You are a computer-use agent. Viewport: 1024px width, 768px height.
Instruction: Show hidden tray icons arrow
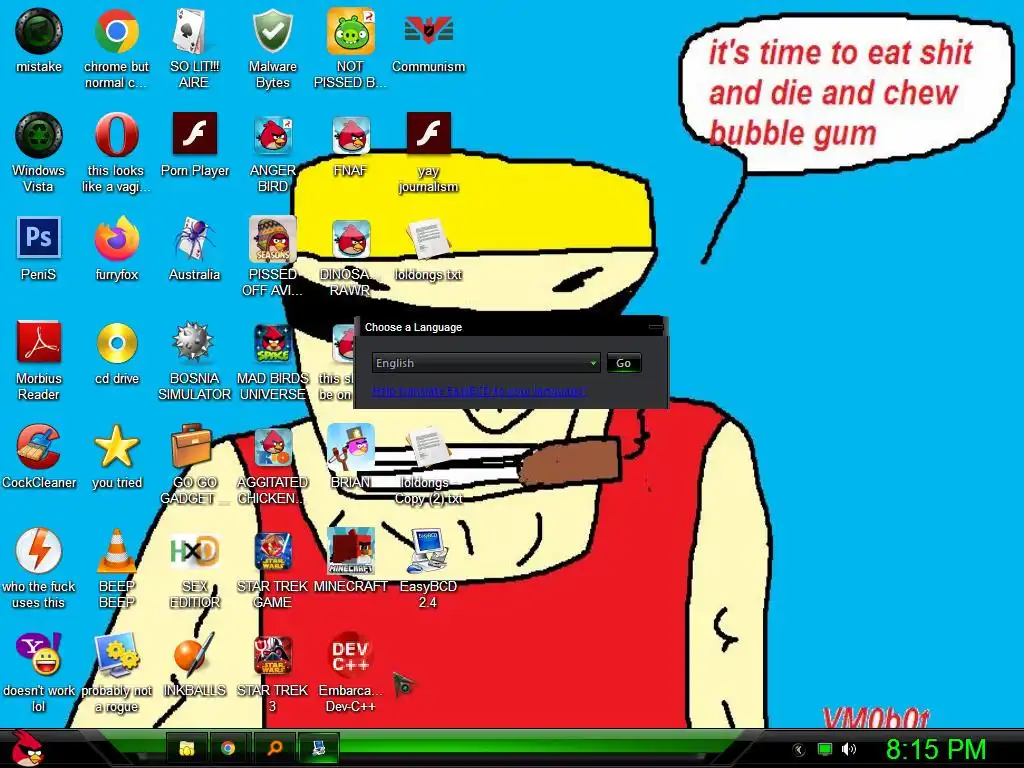tap(798, 750)
